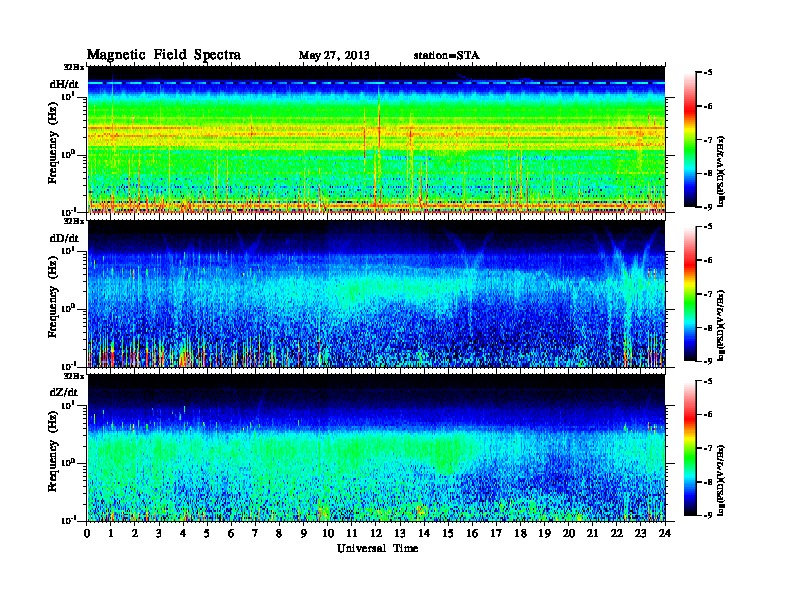The image size is (792, 612).
Task: Click the "Universal Time" axis label
Action: [377, 548]
